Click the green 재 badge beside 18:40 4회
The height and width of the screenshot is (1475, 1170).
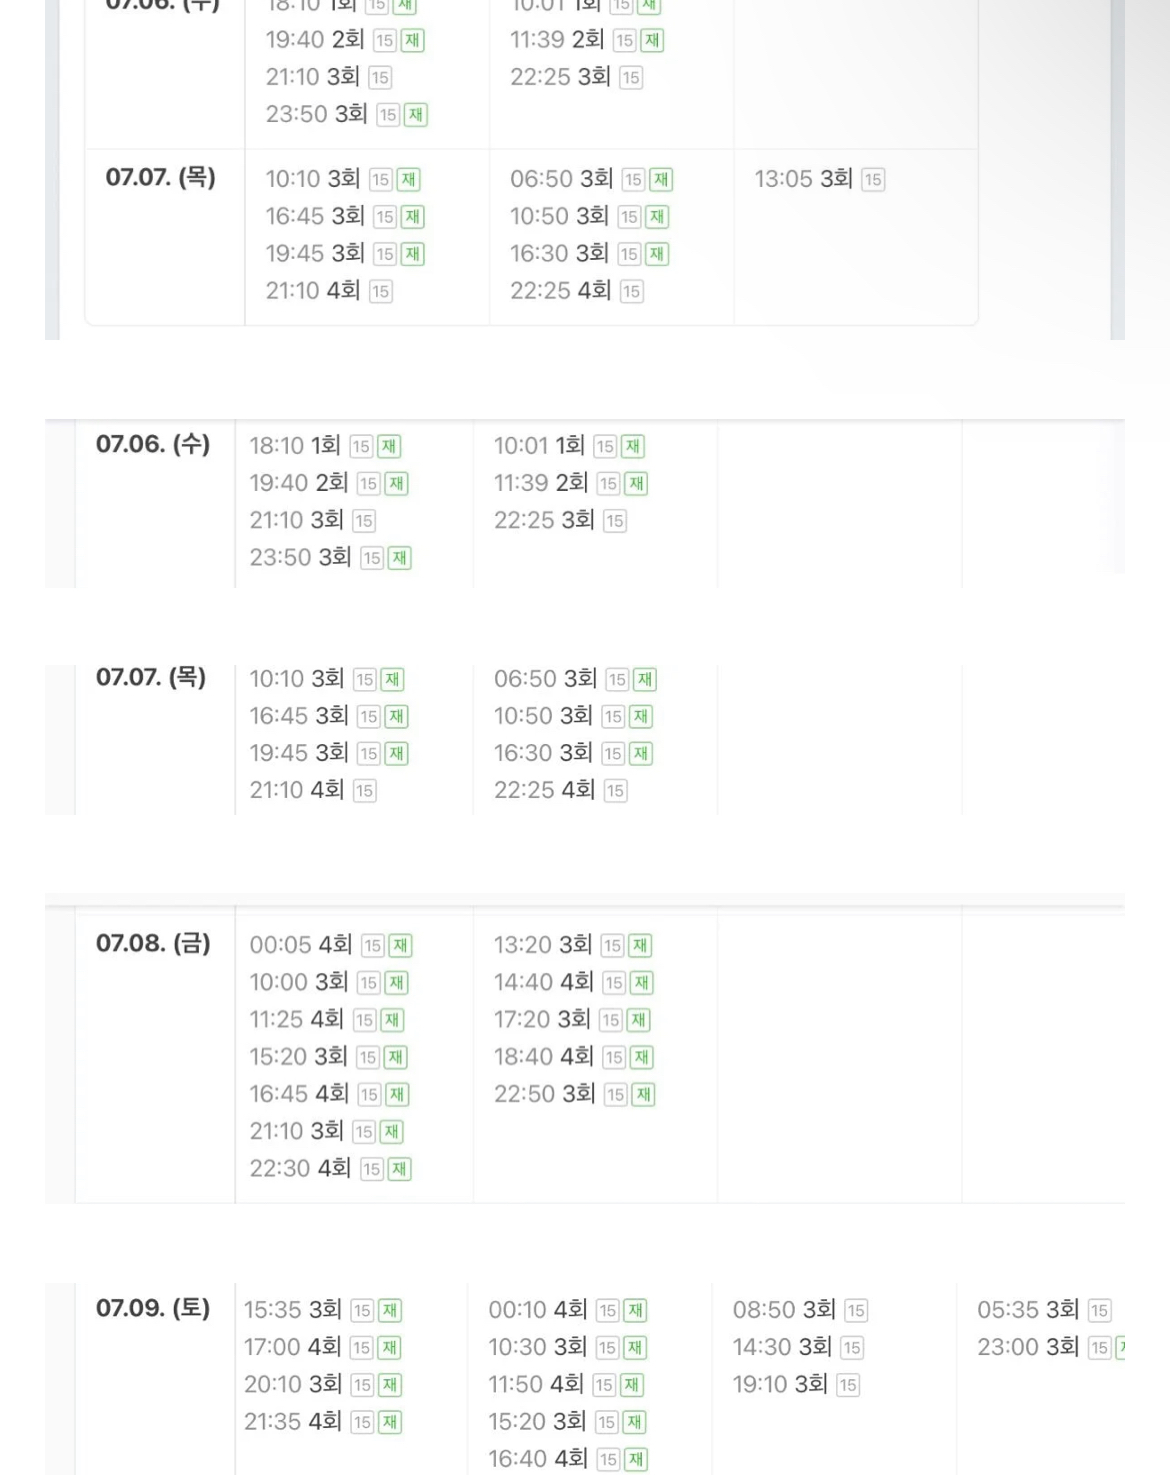tap(641, 1057)
